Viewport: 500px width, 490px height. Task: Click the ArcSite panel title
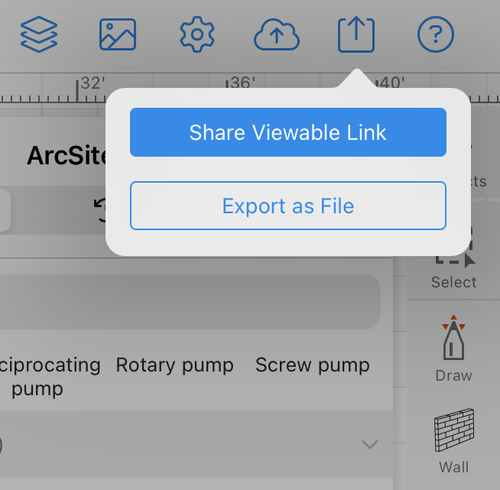tap(67, 156)
